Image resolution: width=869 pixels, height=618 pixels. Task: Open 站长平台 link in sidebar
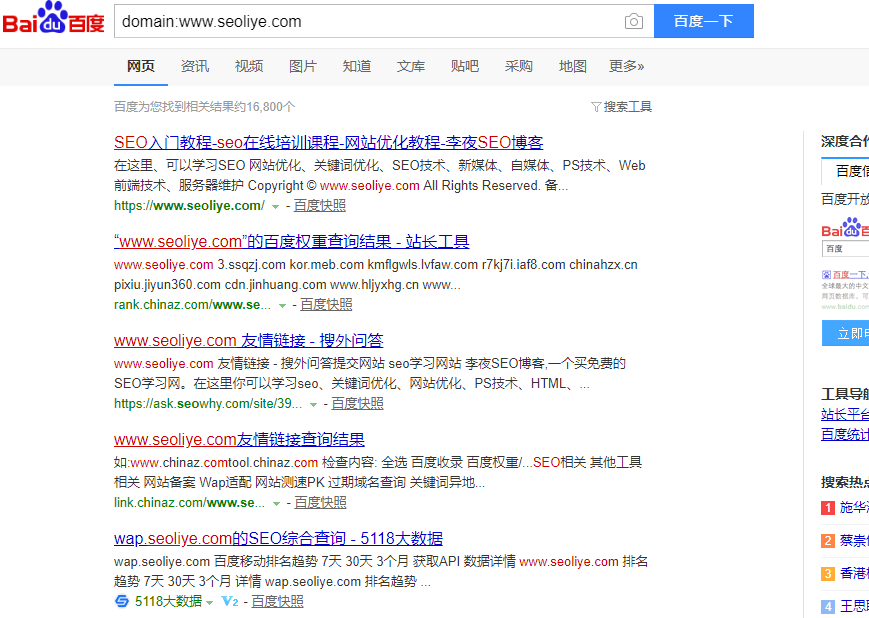coord(845,414)
